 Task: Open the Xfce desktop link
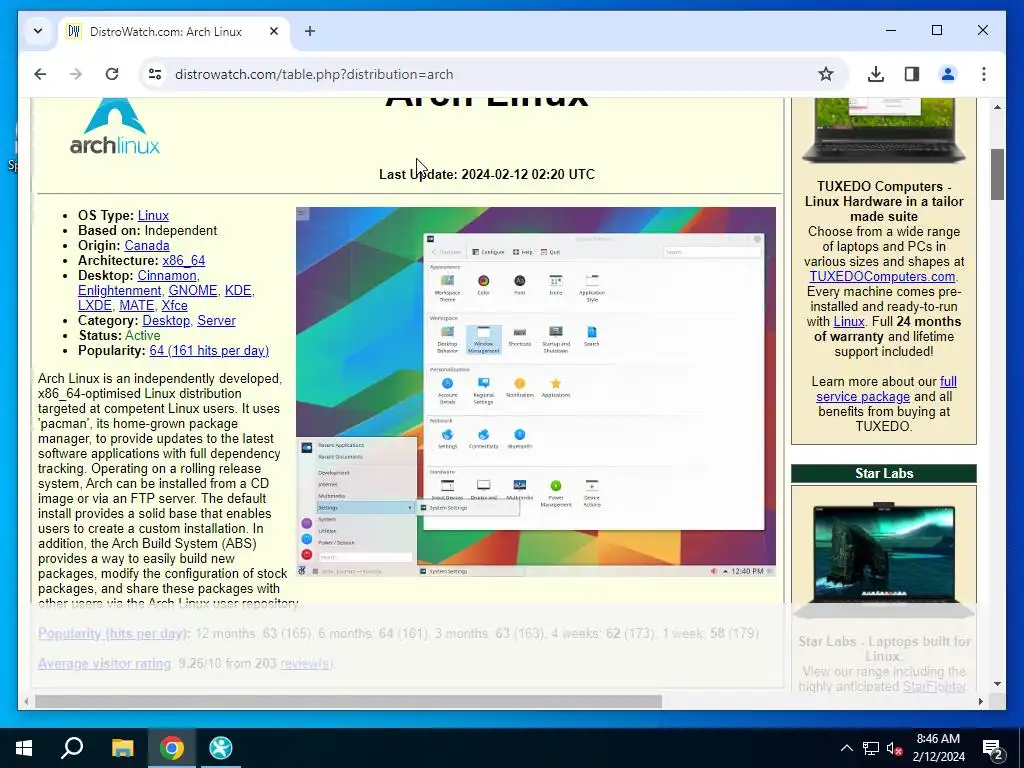174,306
